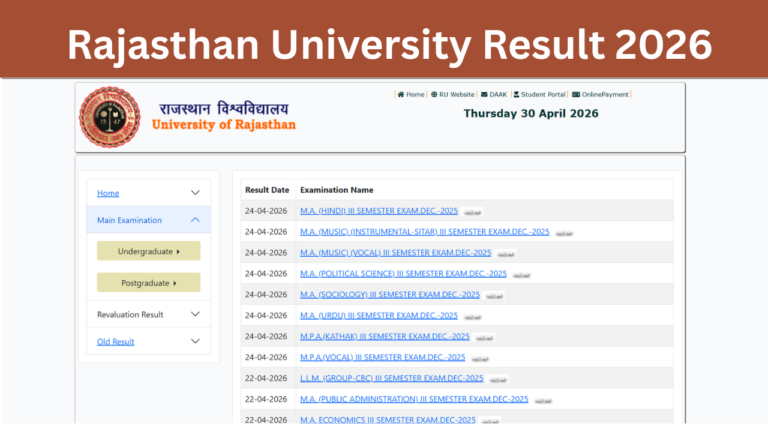The width and height of the screenshot is (768, 432).
Task: Click the date 24-04-2026 in M.A. (HINDI) row
Action: pos(266,211)
